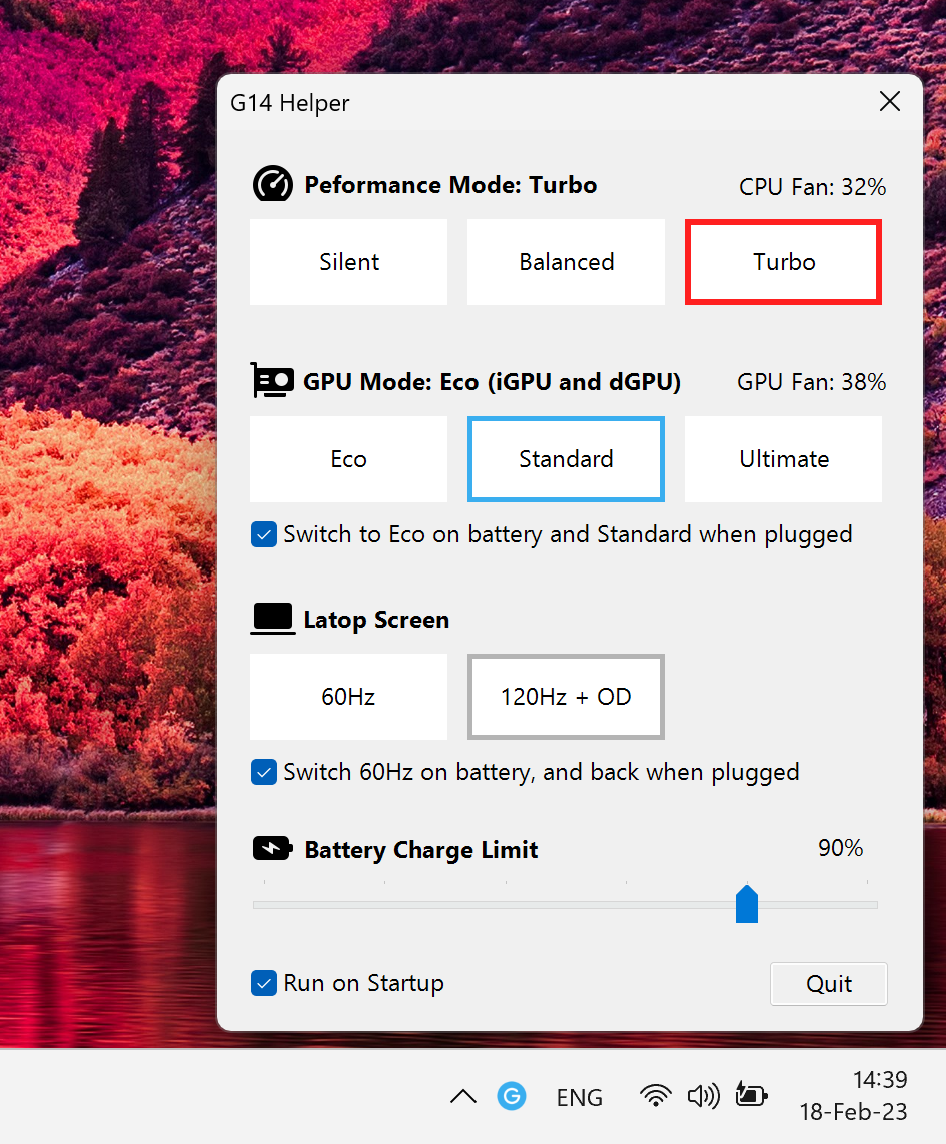Open the clock and date panel
The height and width of the screenshot is (1144, 946).
[x=853, y=1096]
